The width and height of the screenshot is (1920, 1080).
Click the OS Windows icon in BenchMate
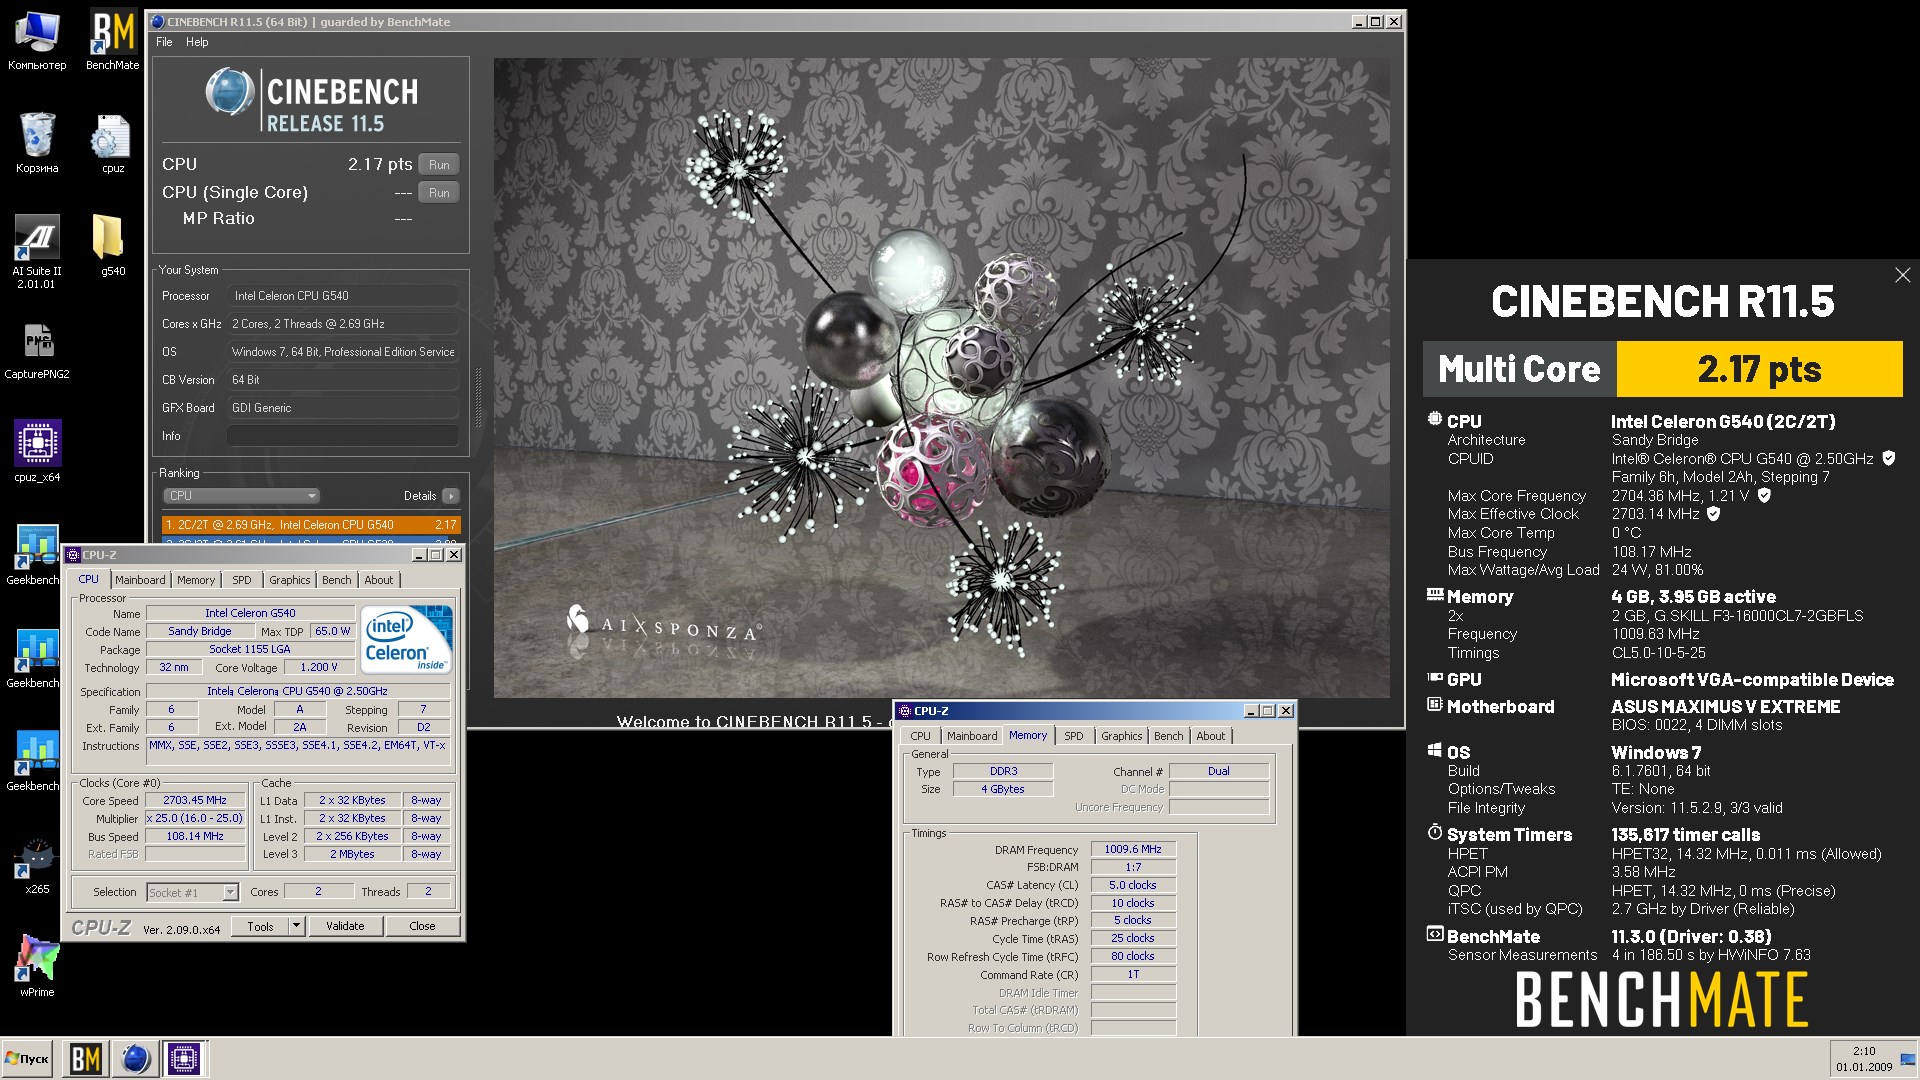(x=1435, y=750)
